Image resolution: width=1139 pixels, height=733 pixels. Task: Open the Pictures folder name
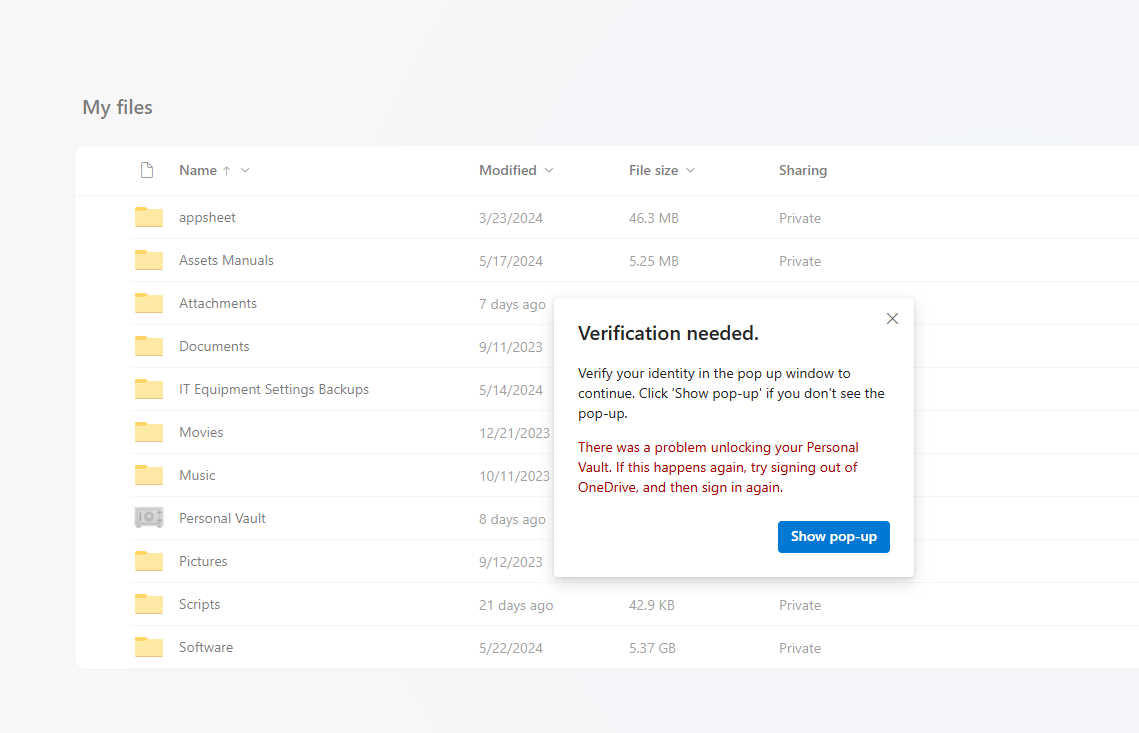coord(203,562)
